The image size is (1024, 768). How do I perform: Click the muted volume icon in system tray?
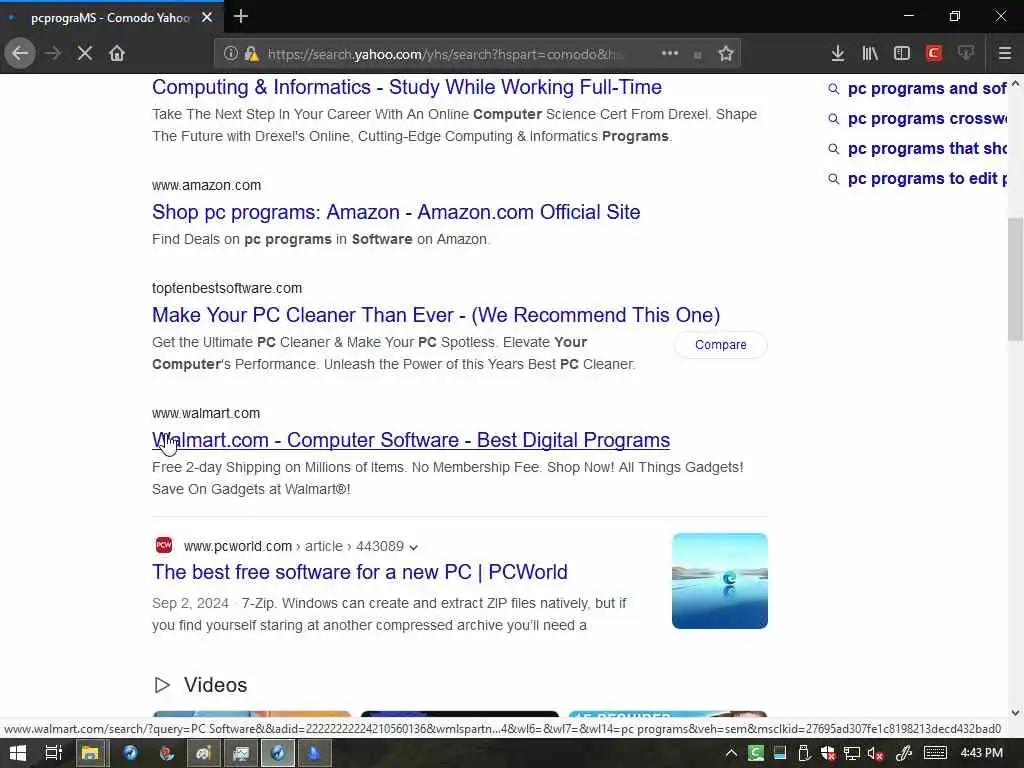tap(875, 754)
